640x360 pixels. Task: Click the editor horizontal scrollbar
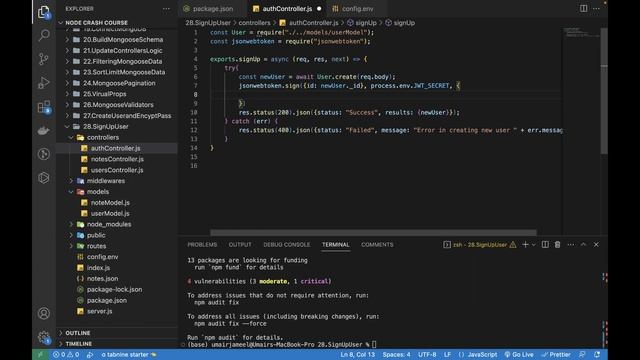click(x=373, y=232)
